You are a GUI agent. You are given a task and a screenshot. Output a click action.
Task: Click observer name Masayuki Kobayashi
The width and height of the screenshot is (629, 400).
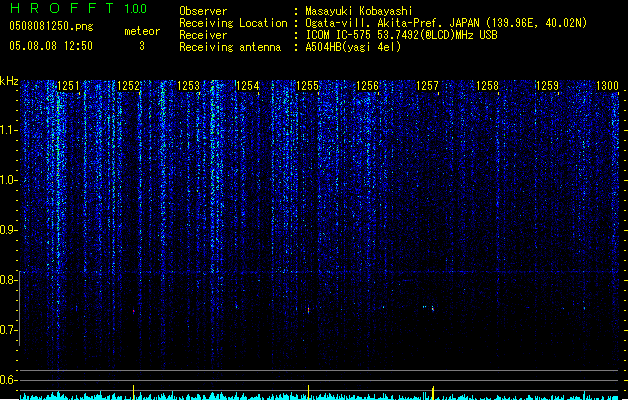pos(359,11)
